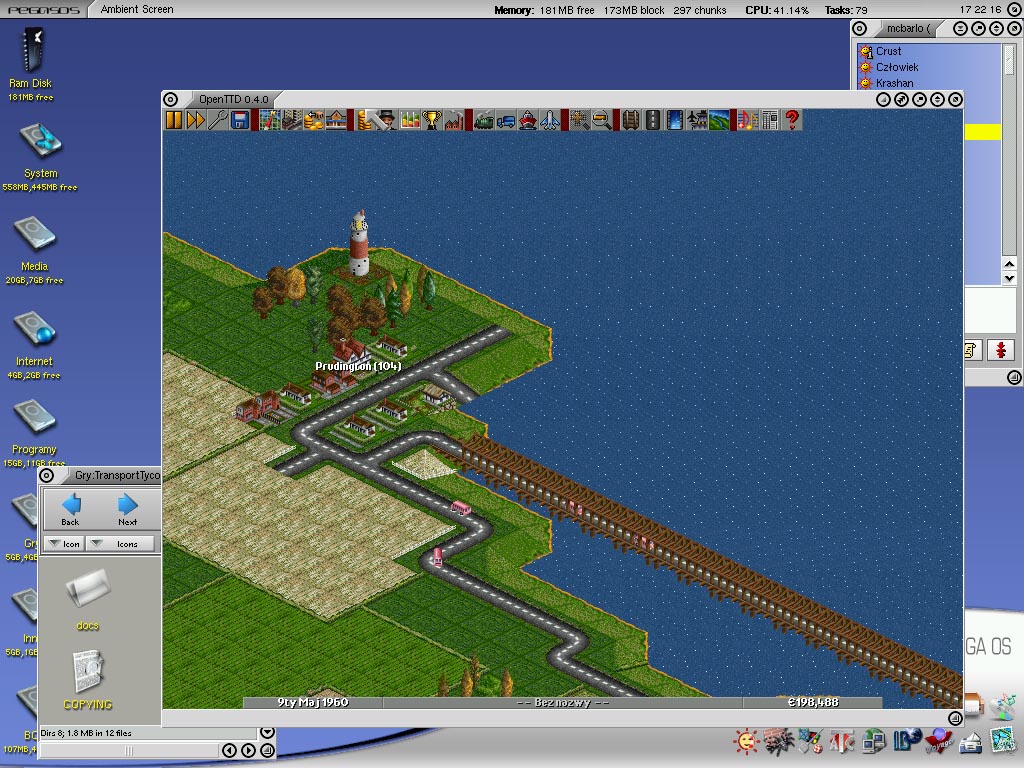Image resolution: width=1024 pixels, height=768 pixels.
Task: Show the list of aircraft
Action: click(550, 120)
